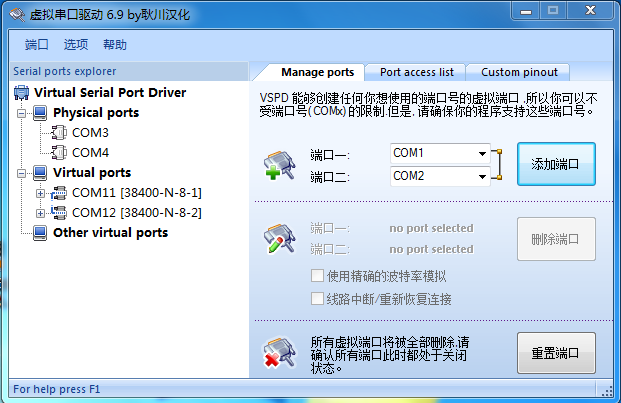Click the edit port pair icon with pencil
This screenshot has width=621, height=403.
280,239
